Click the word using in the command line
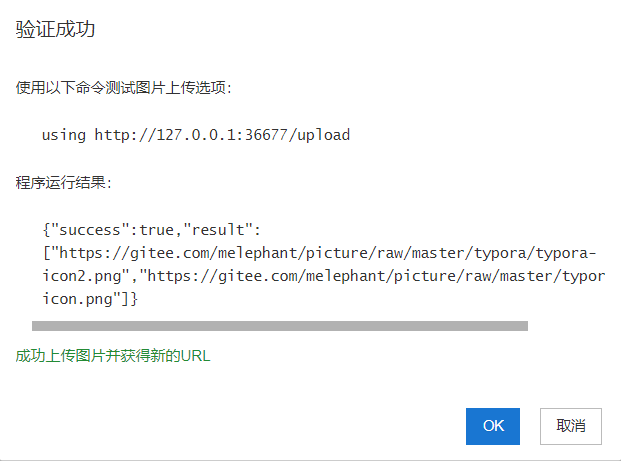Image resolution: width=621 pixels, height=461 pixels. point(64,135)
